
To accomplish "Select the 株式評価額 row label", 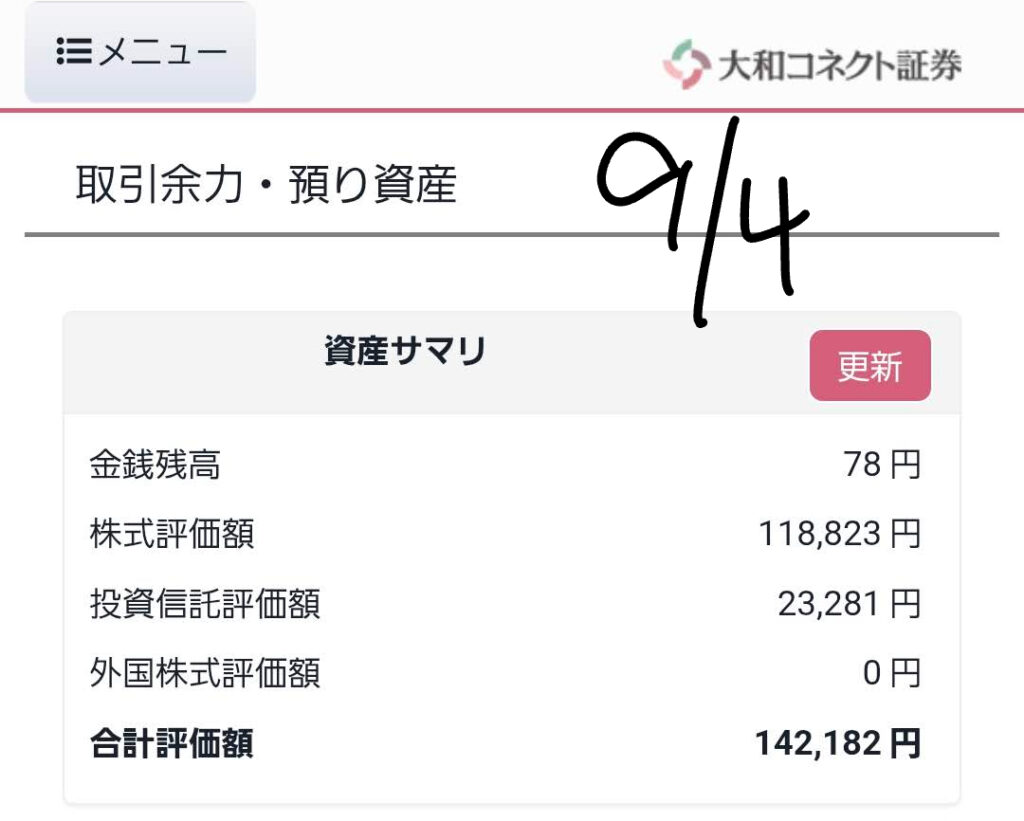I will [172, 534].
